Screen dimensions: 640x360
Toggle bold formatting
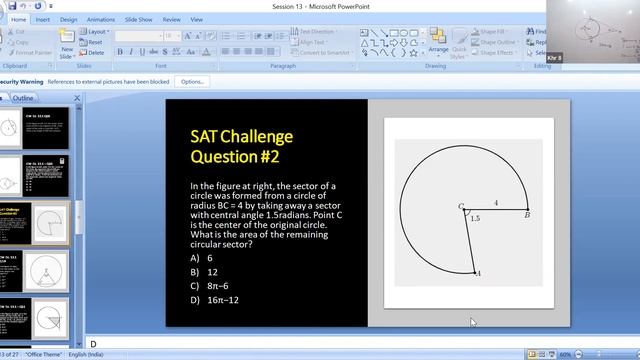coord(120,52)
